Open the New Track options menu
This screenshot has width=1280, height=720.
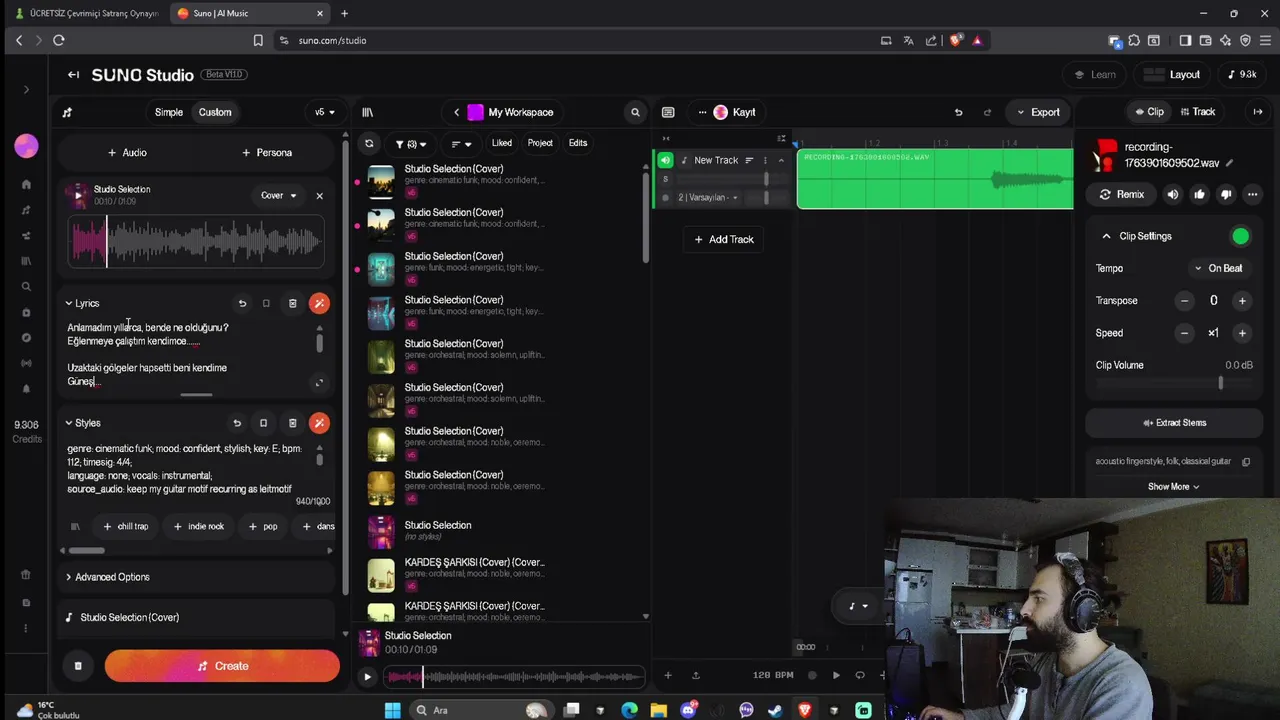pyautogui.click(x=765, y=160)
